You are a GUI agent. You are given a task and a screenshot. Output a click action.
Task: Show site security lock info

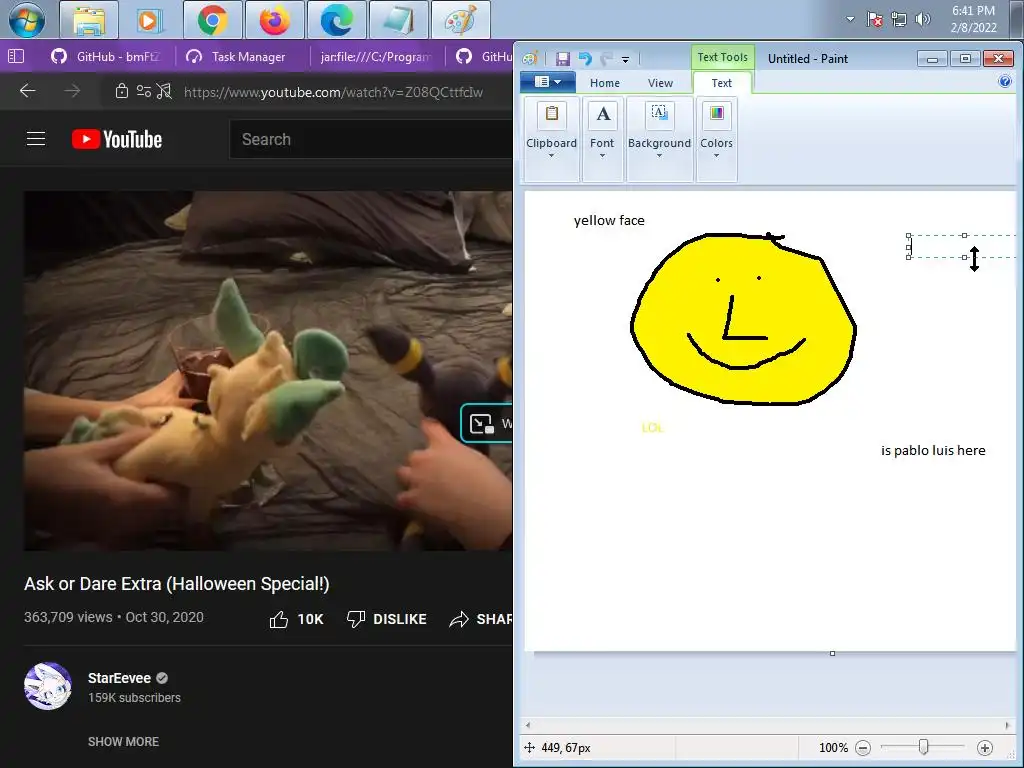click(121, 91)
